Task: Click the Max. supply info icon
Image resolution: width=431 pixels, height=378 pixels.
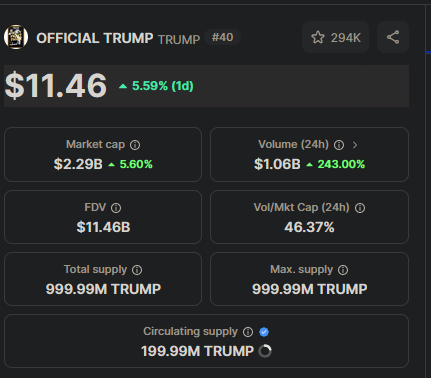Action: 343,270
